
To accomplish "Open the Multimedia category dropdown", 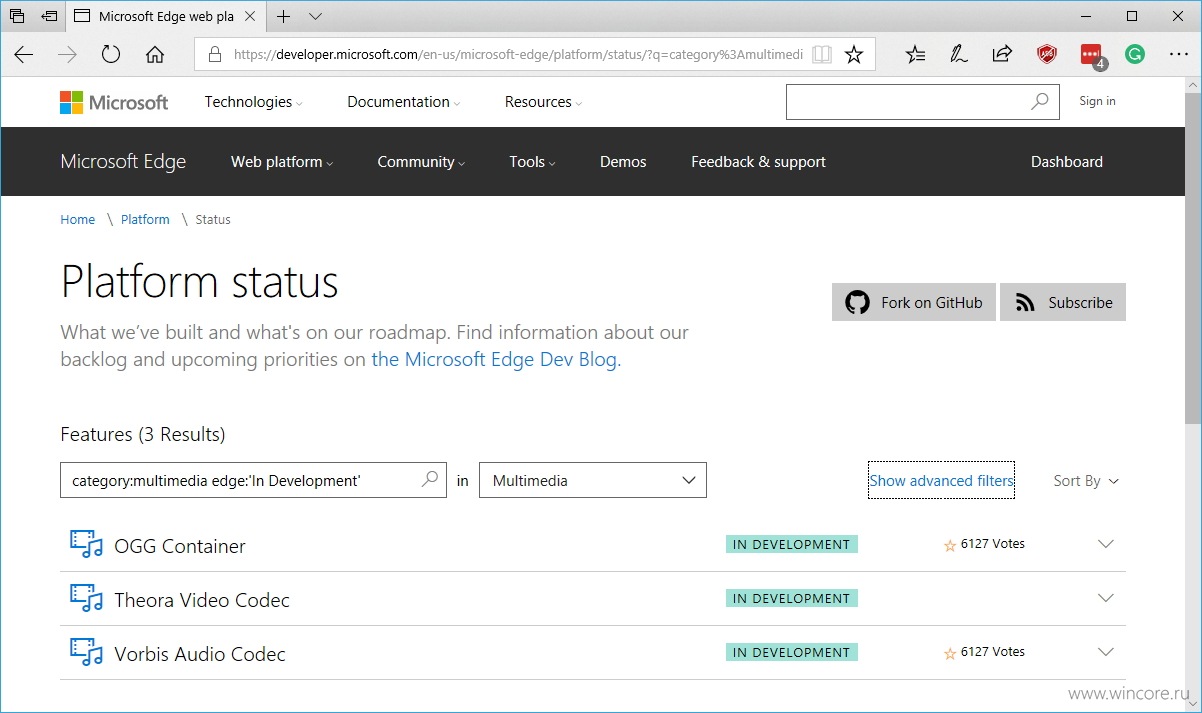I will (x=593, y=480).
